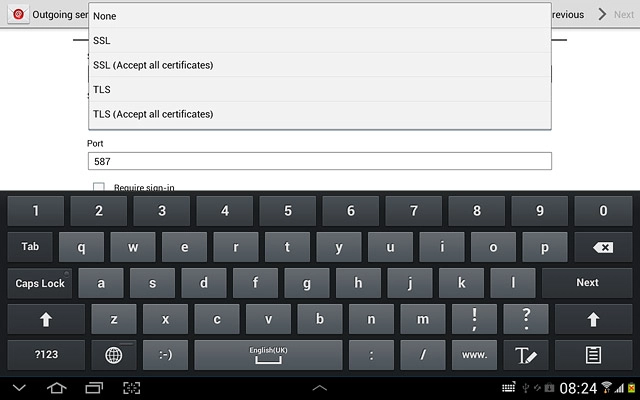
Task: Tap the Android home navigation icon
Action: pyautogui.click(x=56, y=388)
